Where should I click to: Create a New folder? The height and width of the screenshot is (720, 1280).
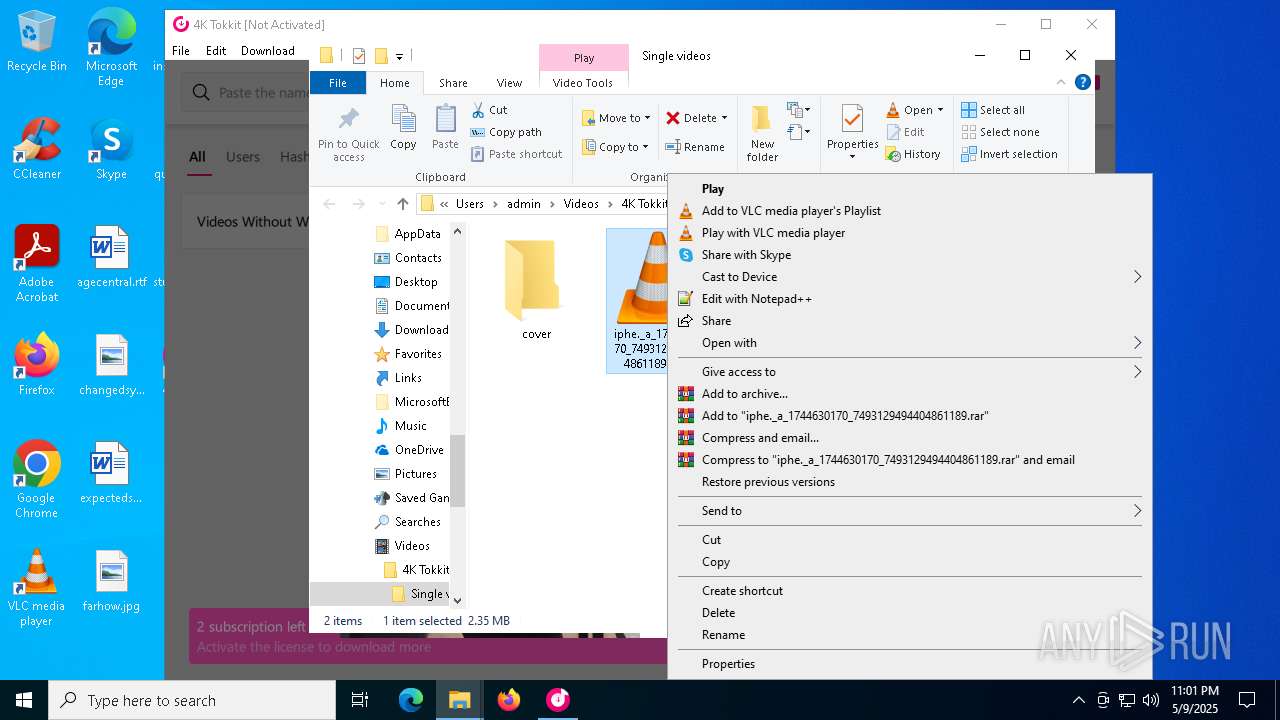click(x=762, y=133)
